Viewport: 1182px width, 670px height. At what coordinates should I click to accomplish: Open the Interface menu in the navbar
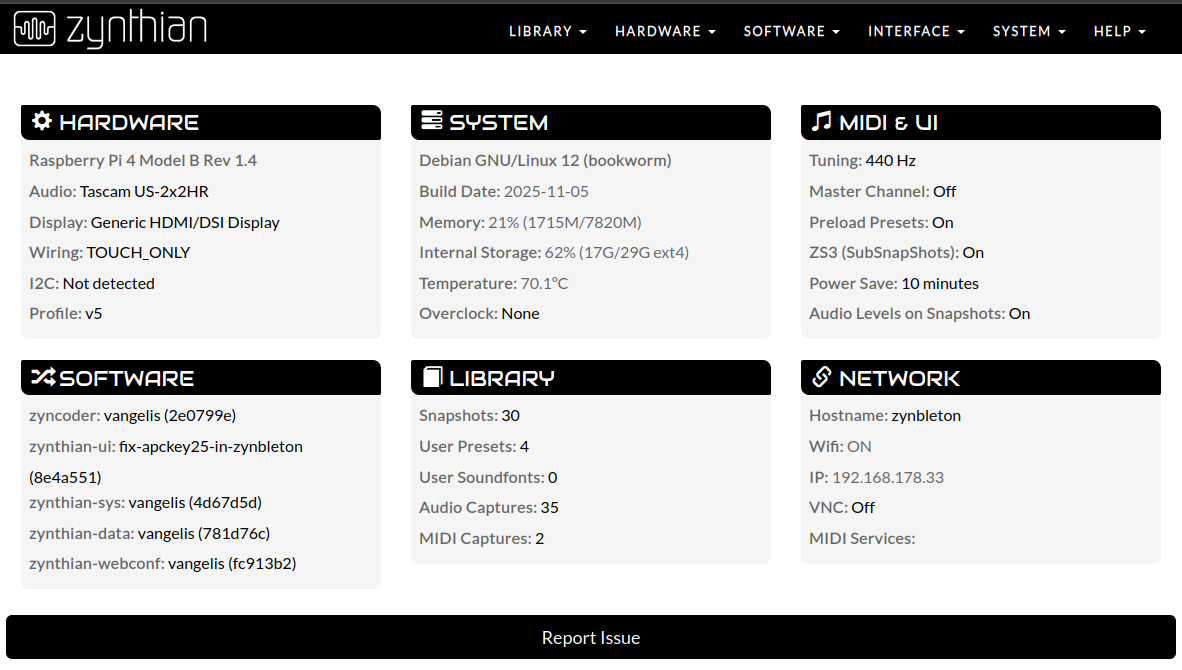[916, 31]
